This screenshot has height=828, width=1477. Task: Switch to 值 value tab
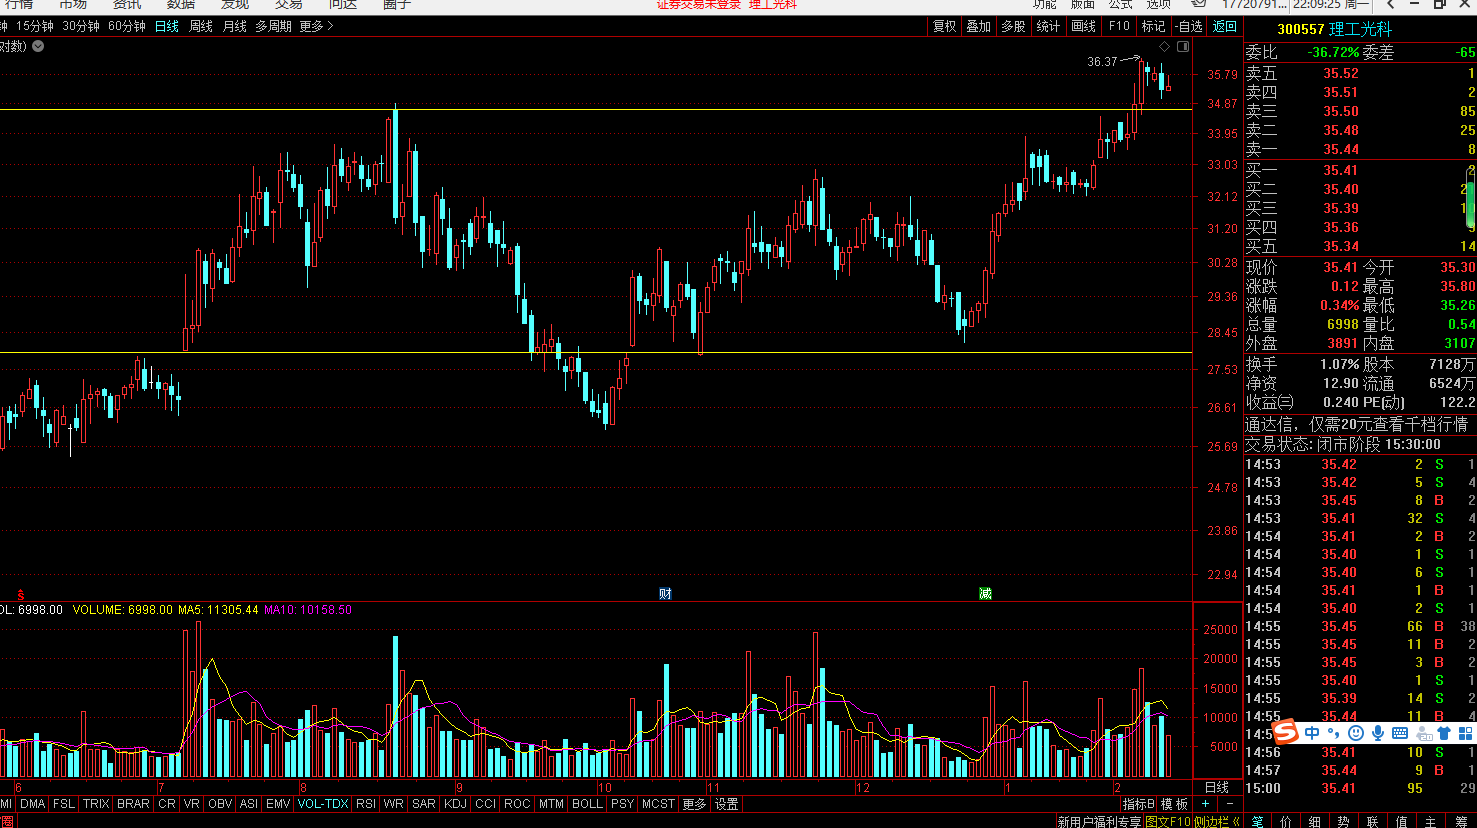(1402, 821)
